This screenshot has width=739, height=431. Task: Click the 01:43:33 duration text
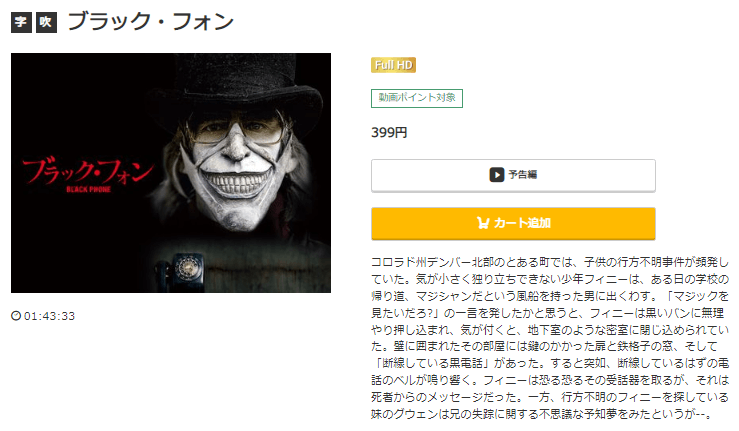(x=49, y=316)
